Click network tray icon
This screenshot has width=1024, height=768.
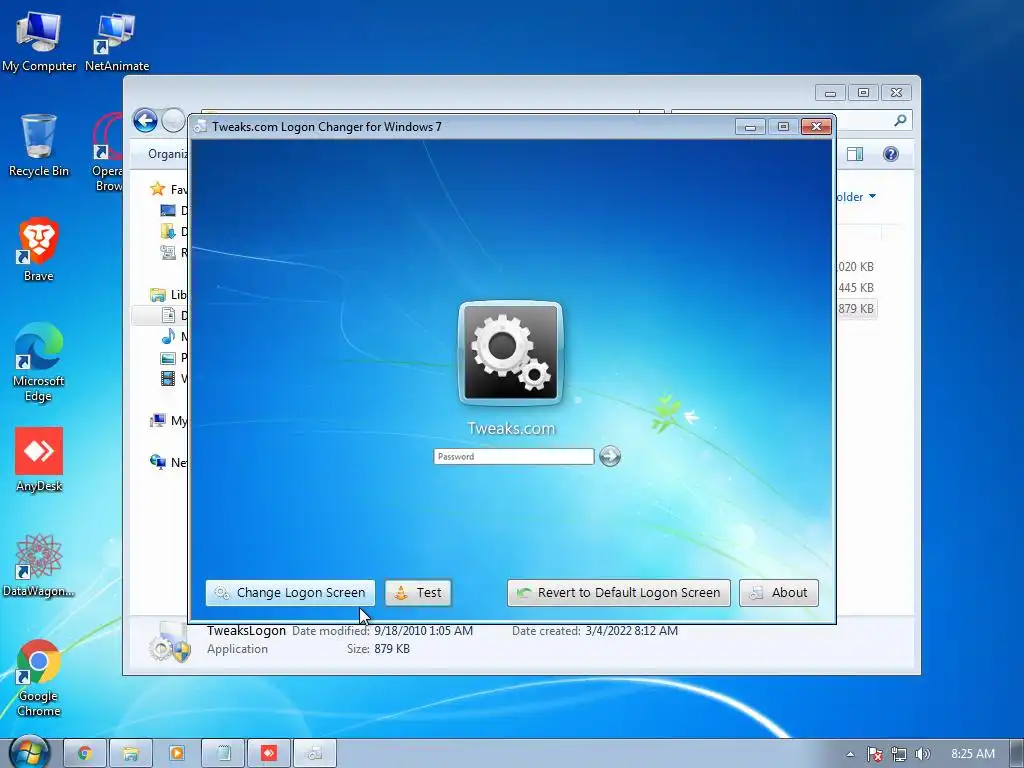coord(899,754)
